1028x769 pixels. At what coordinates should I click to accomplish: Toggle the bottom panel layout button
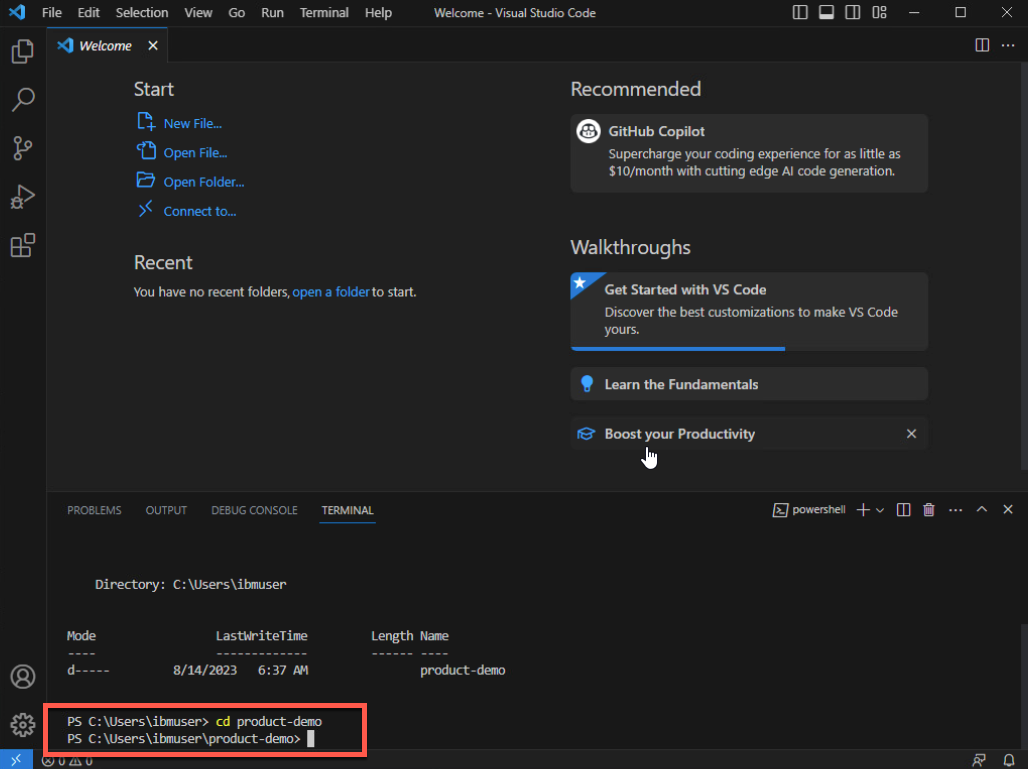tap(826, 13)
